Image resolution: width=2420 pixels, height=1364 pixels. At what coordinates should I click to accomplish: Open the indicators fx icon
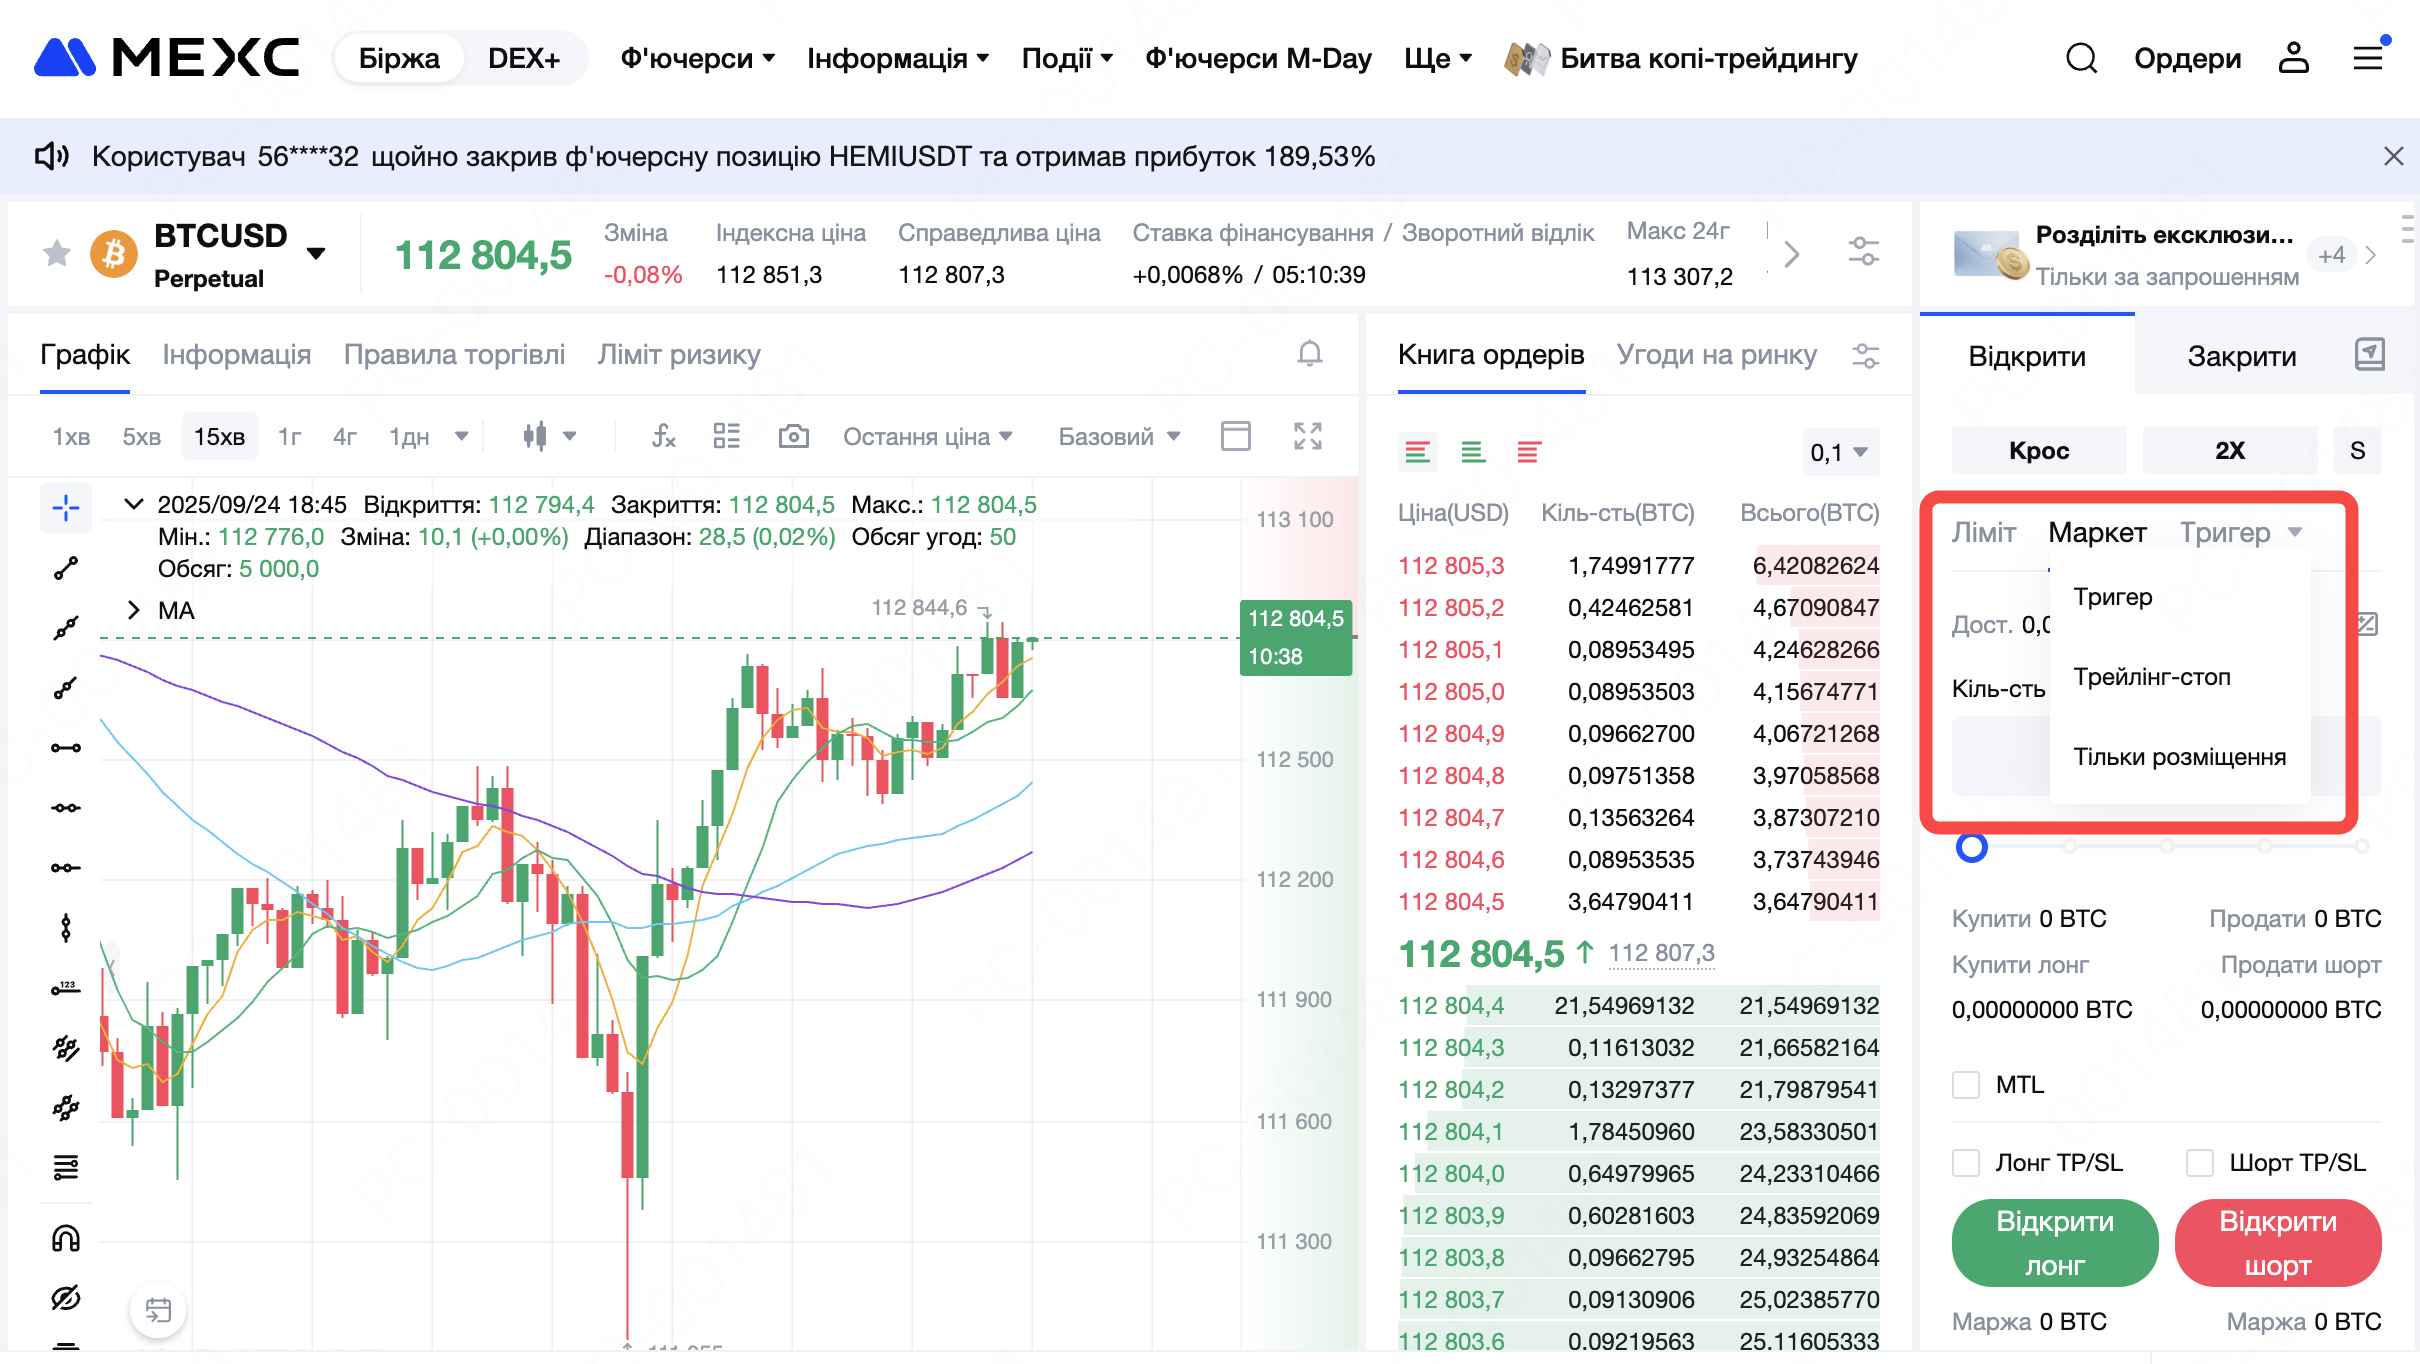(x=664, y=436)
